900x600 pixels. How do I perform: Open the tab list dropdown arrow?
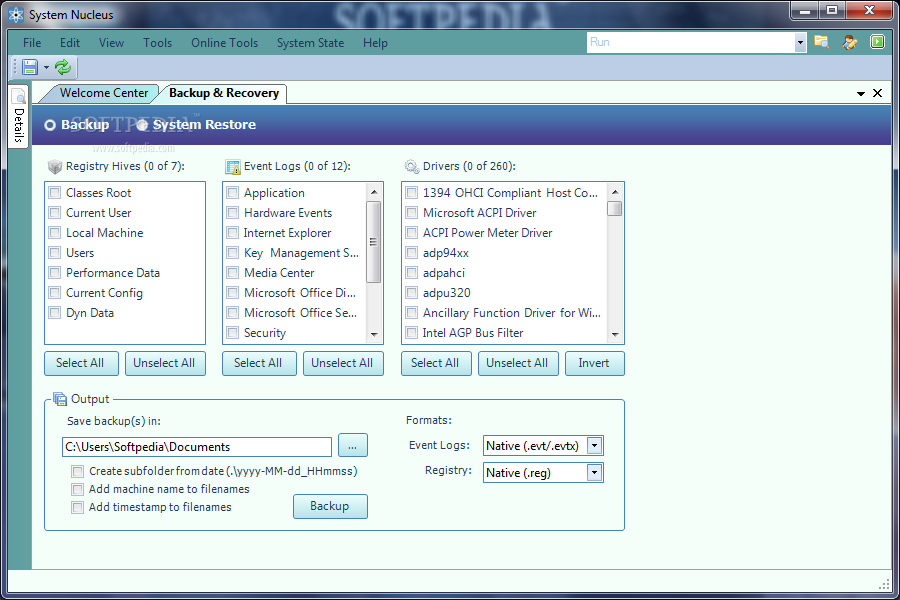pyautogui.click(x=861, y=93)
